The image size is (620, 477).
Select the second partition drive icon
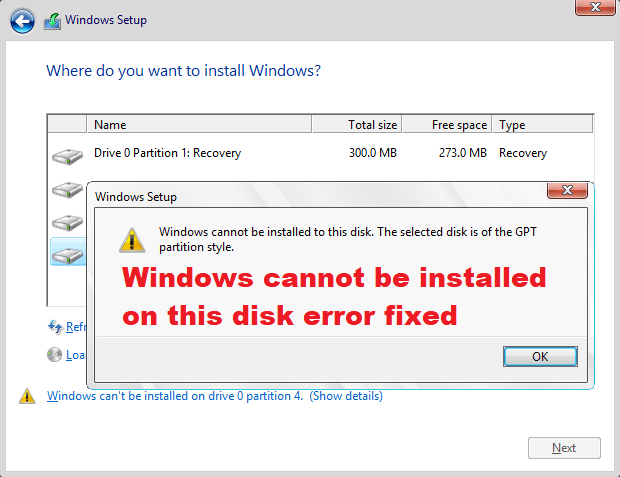tap(68, 189)
